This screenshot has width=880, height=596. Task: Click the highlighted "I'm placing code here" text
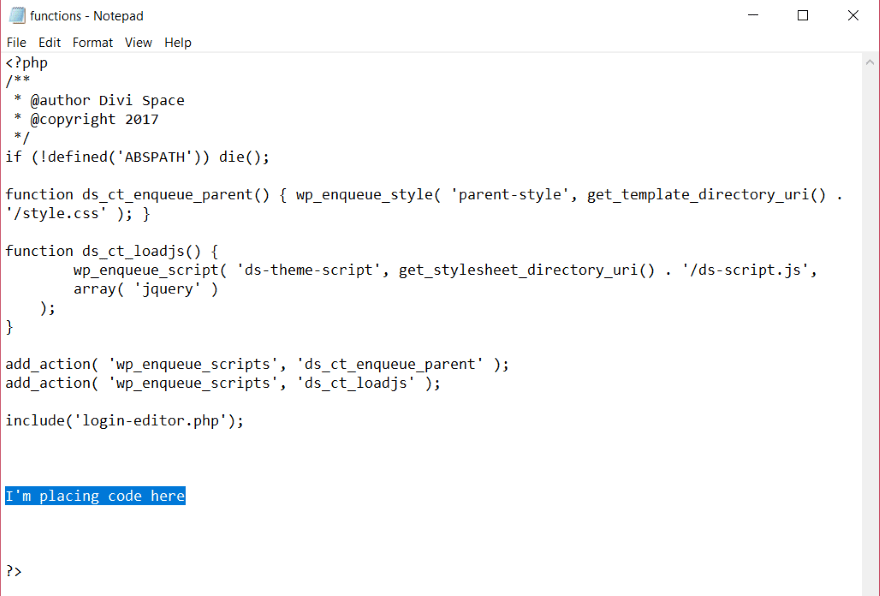(x=95, y=496)
